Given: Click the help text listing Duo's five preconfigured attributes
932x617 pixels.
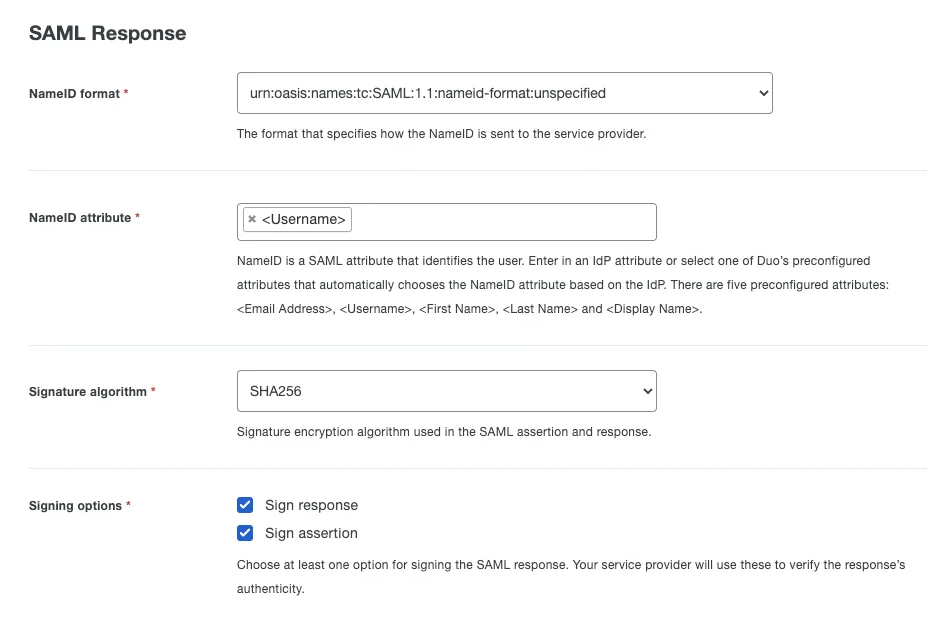Looking at the screenshot, I should (x=563, y=285).
